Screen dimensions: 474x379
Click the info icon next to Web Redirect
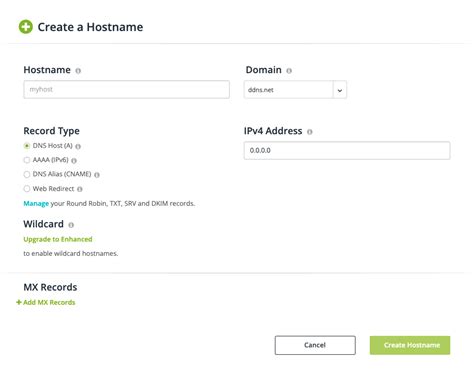[x=80, y=189]
